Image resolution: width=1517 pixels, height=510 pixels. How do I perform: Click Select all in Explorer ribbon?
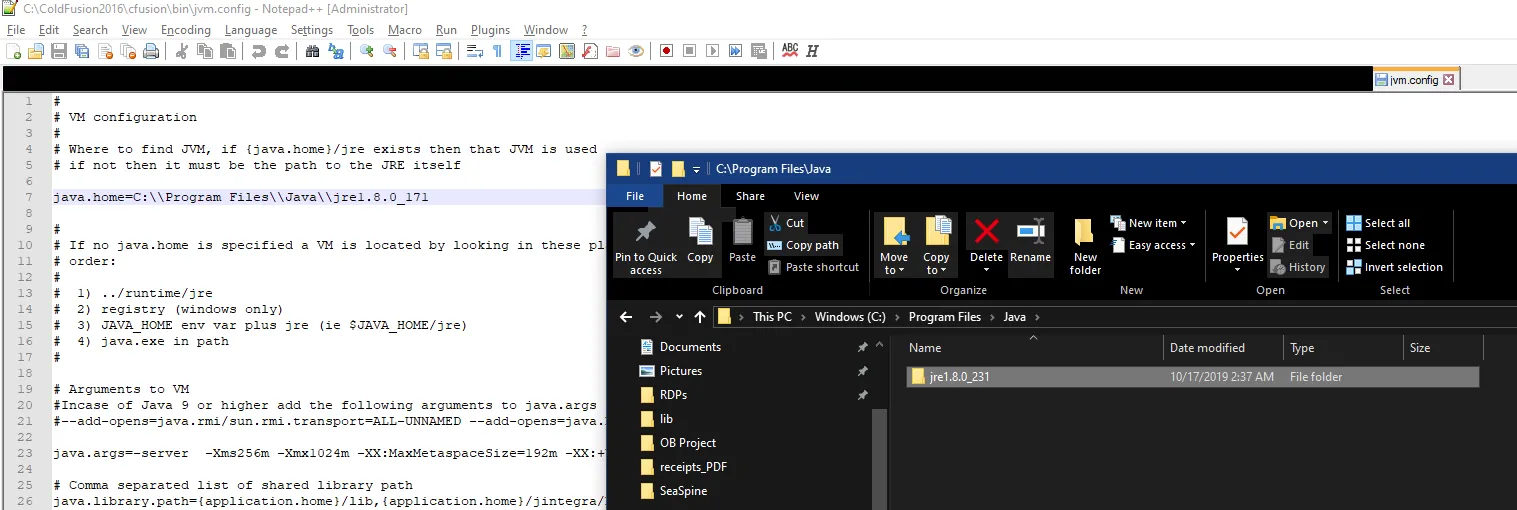(x=1378, y=223)
